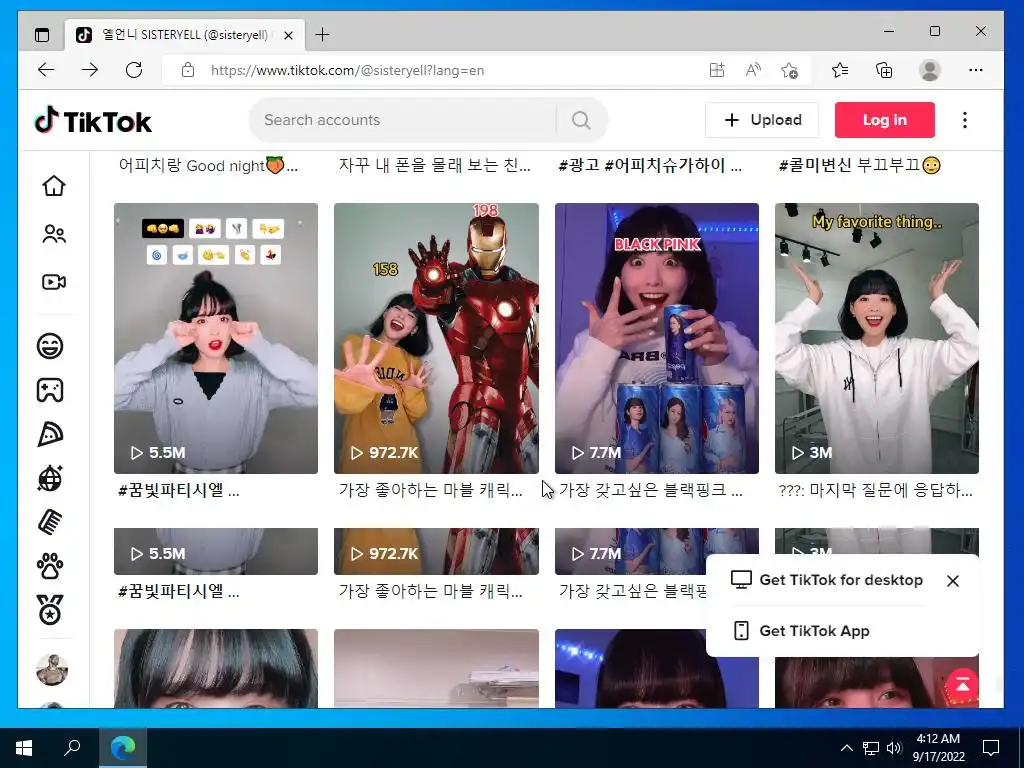Open the Iron Man 972.7K video
The image size is (1024, 768).
[436, 338]
